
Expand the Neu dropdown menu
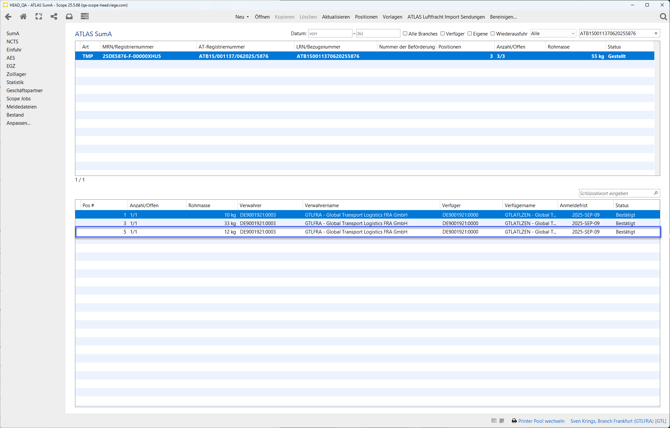coord(242,17)
